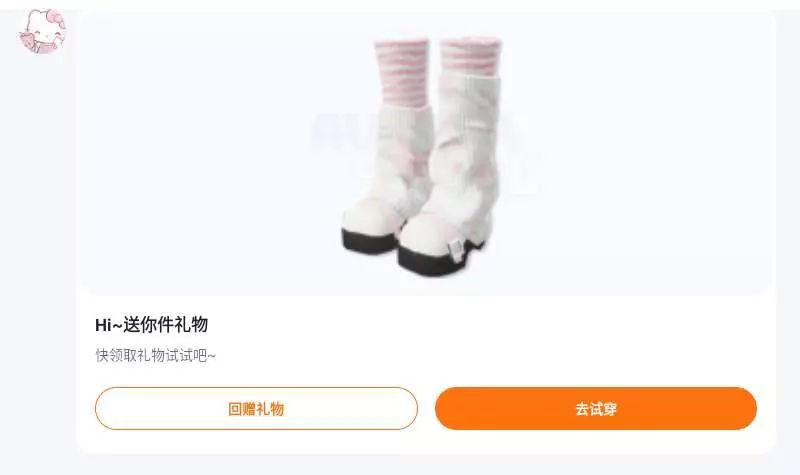Tap the 去试穿 orange button
800x475 pixels.
coord(596,409)
